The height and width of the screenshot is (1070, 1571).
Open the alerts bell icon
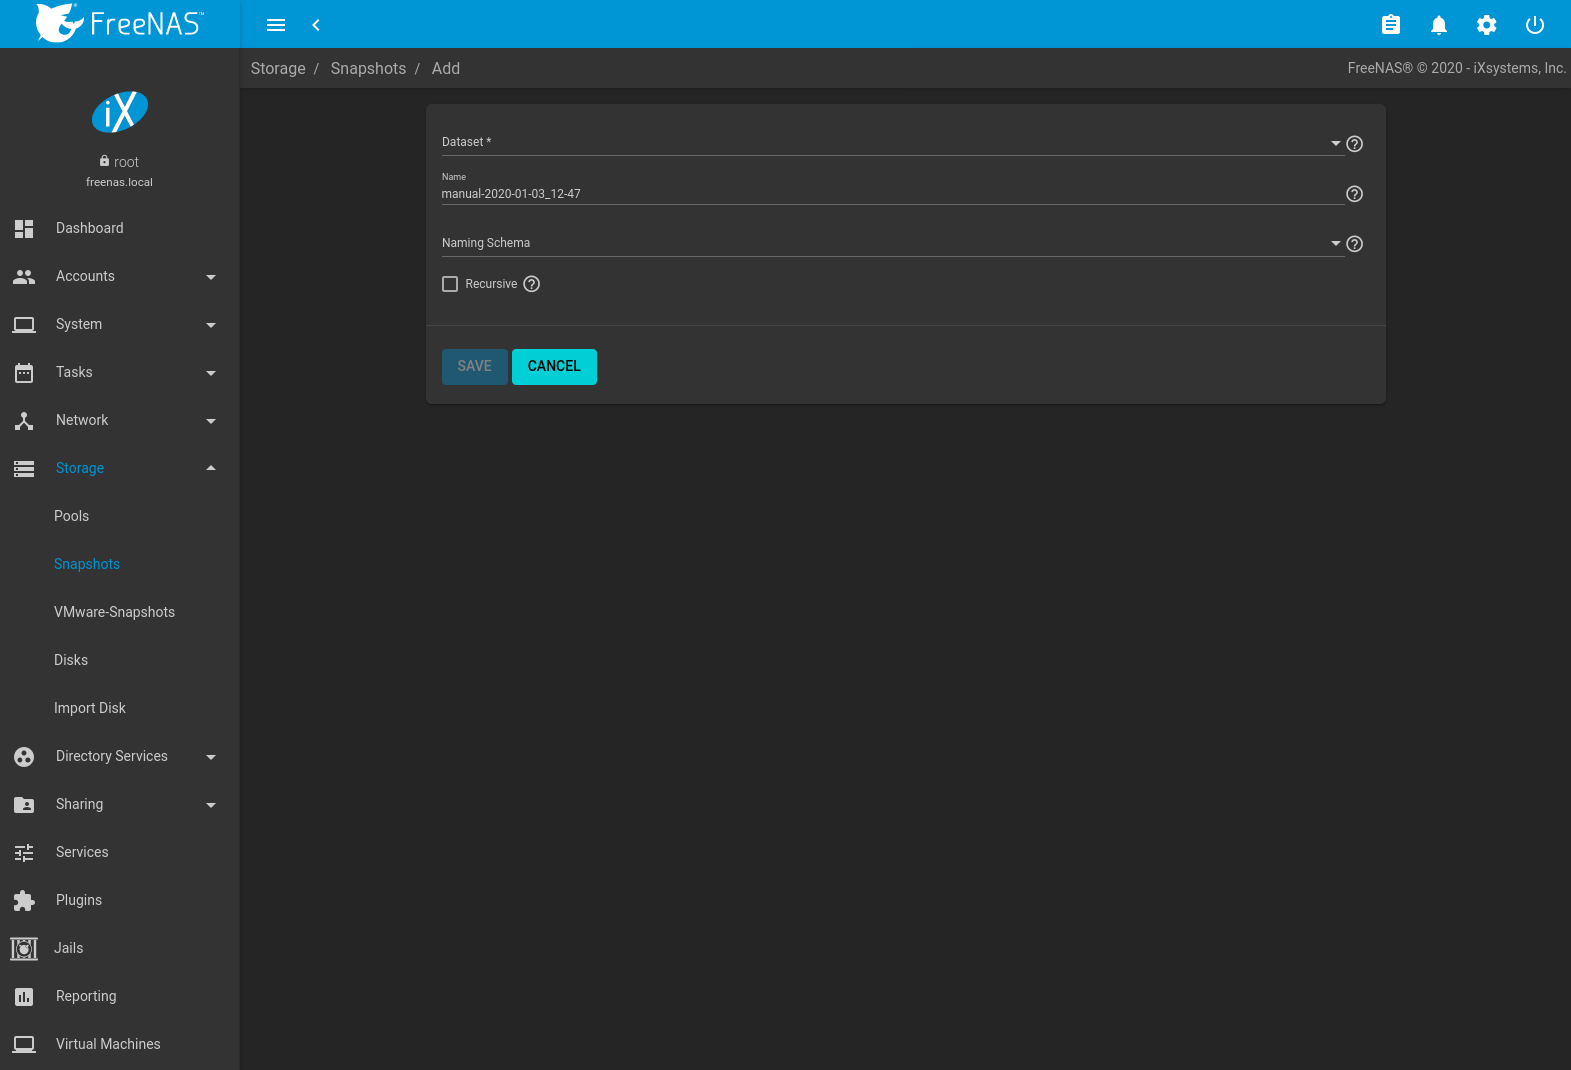[1438, 25]
